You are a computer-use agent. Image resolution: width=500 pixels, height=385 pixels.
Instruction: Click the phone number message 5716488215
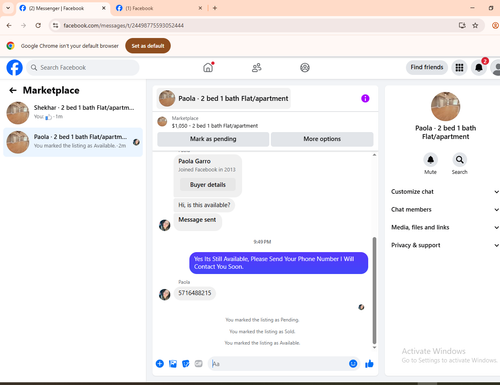coord(195,293)
